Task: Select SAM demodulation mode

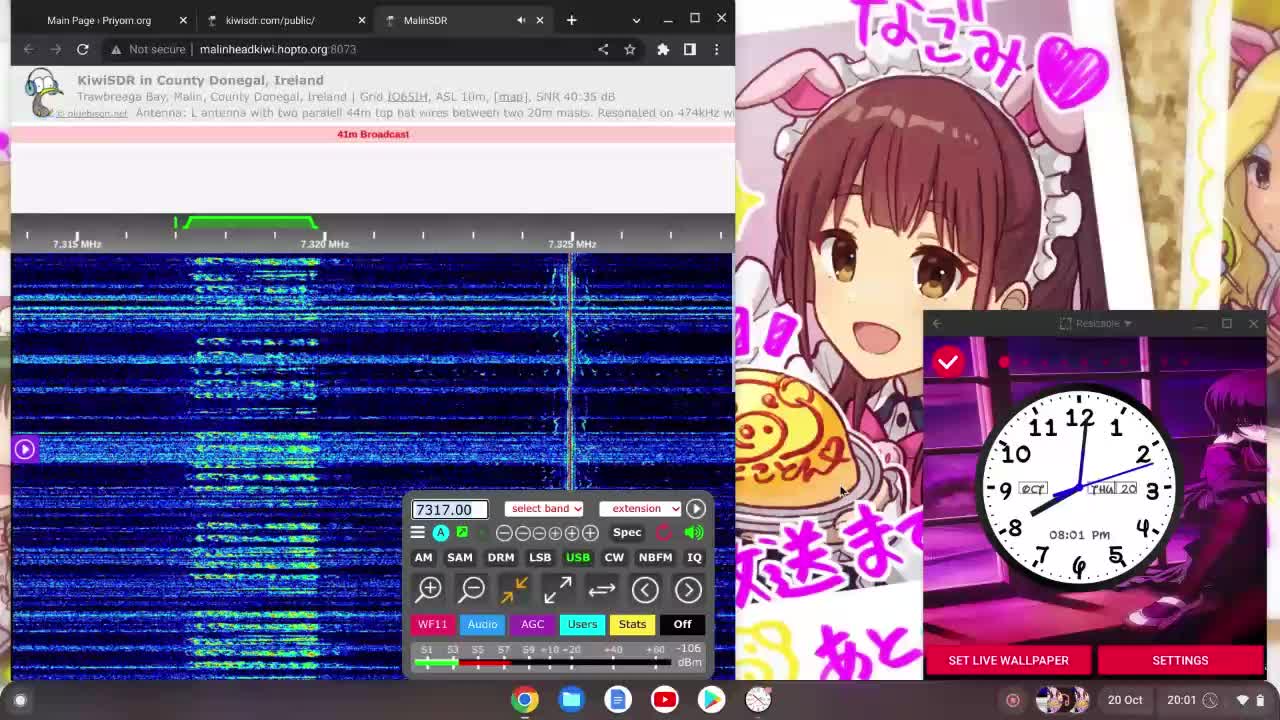Action: (459, 557)
